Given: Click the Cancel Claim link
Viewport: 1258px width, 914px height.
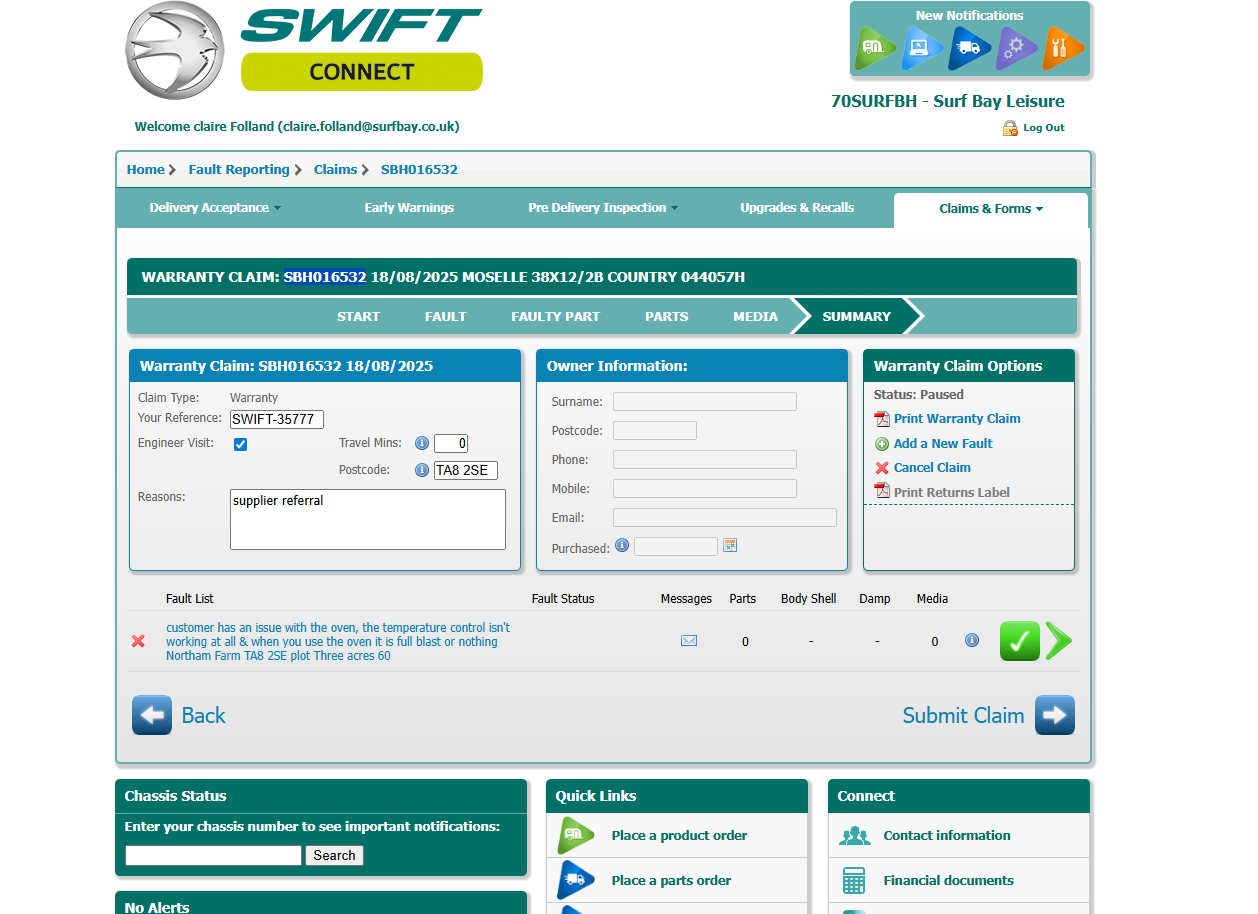Looking at the screenshot, I should 932,468.
